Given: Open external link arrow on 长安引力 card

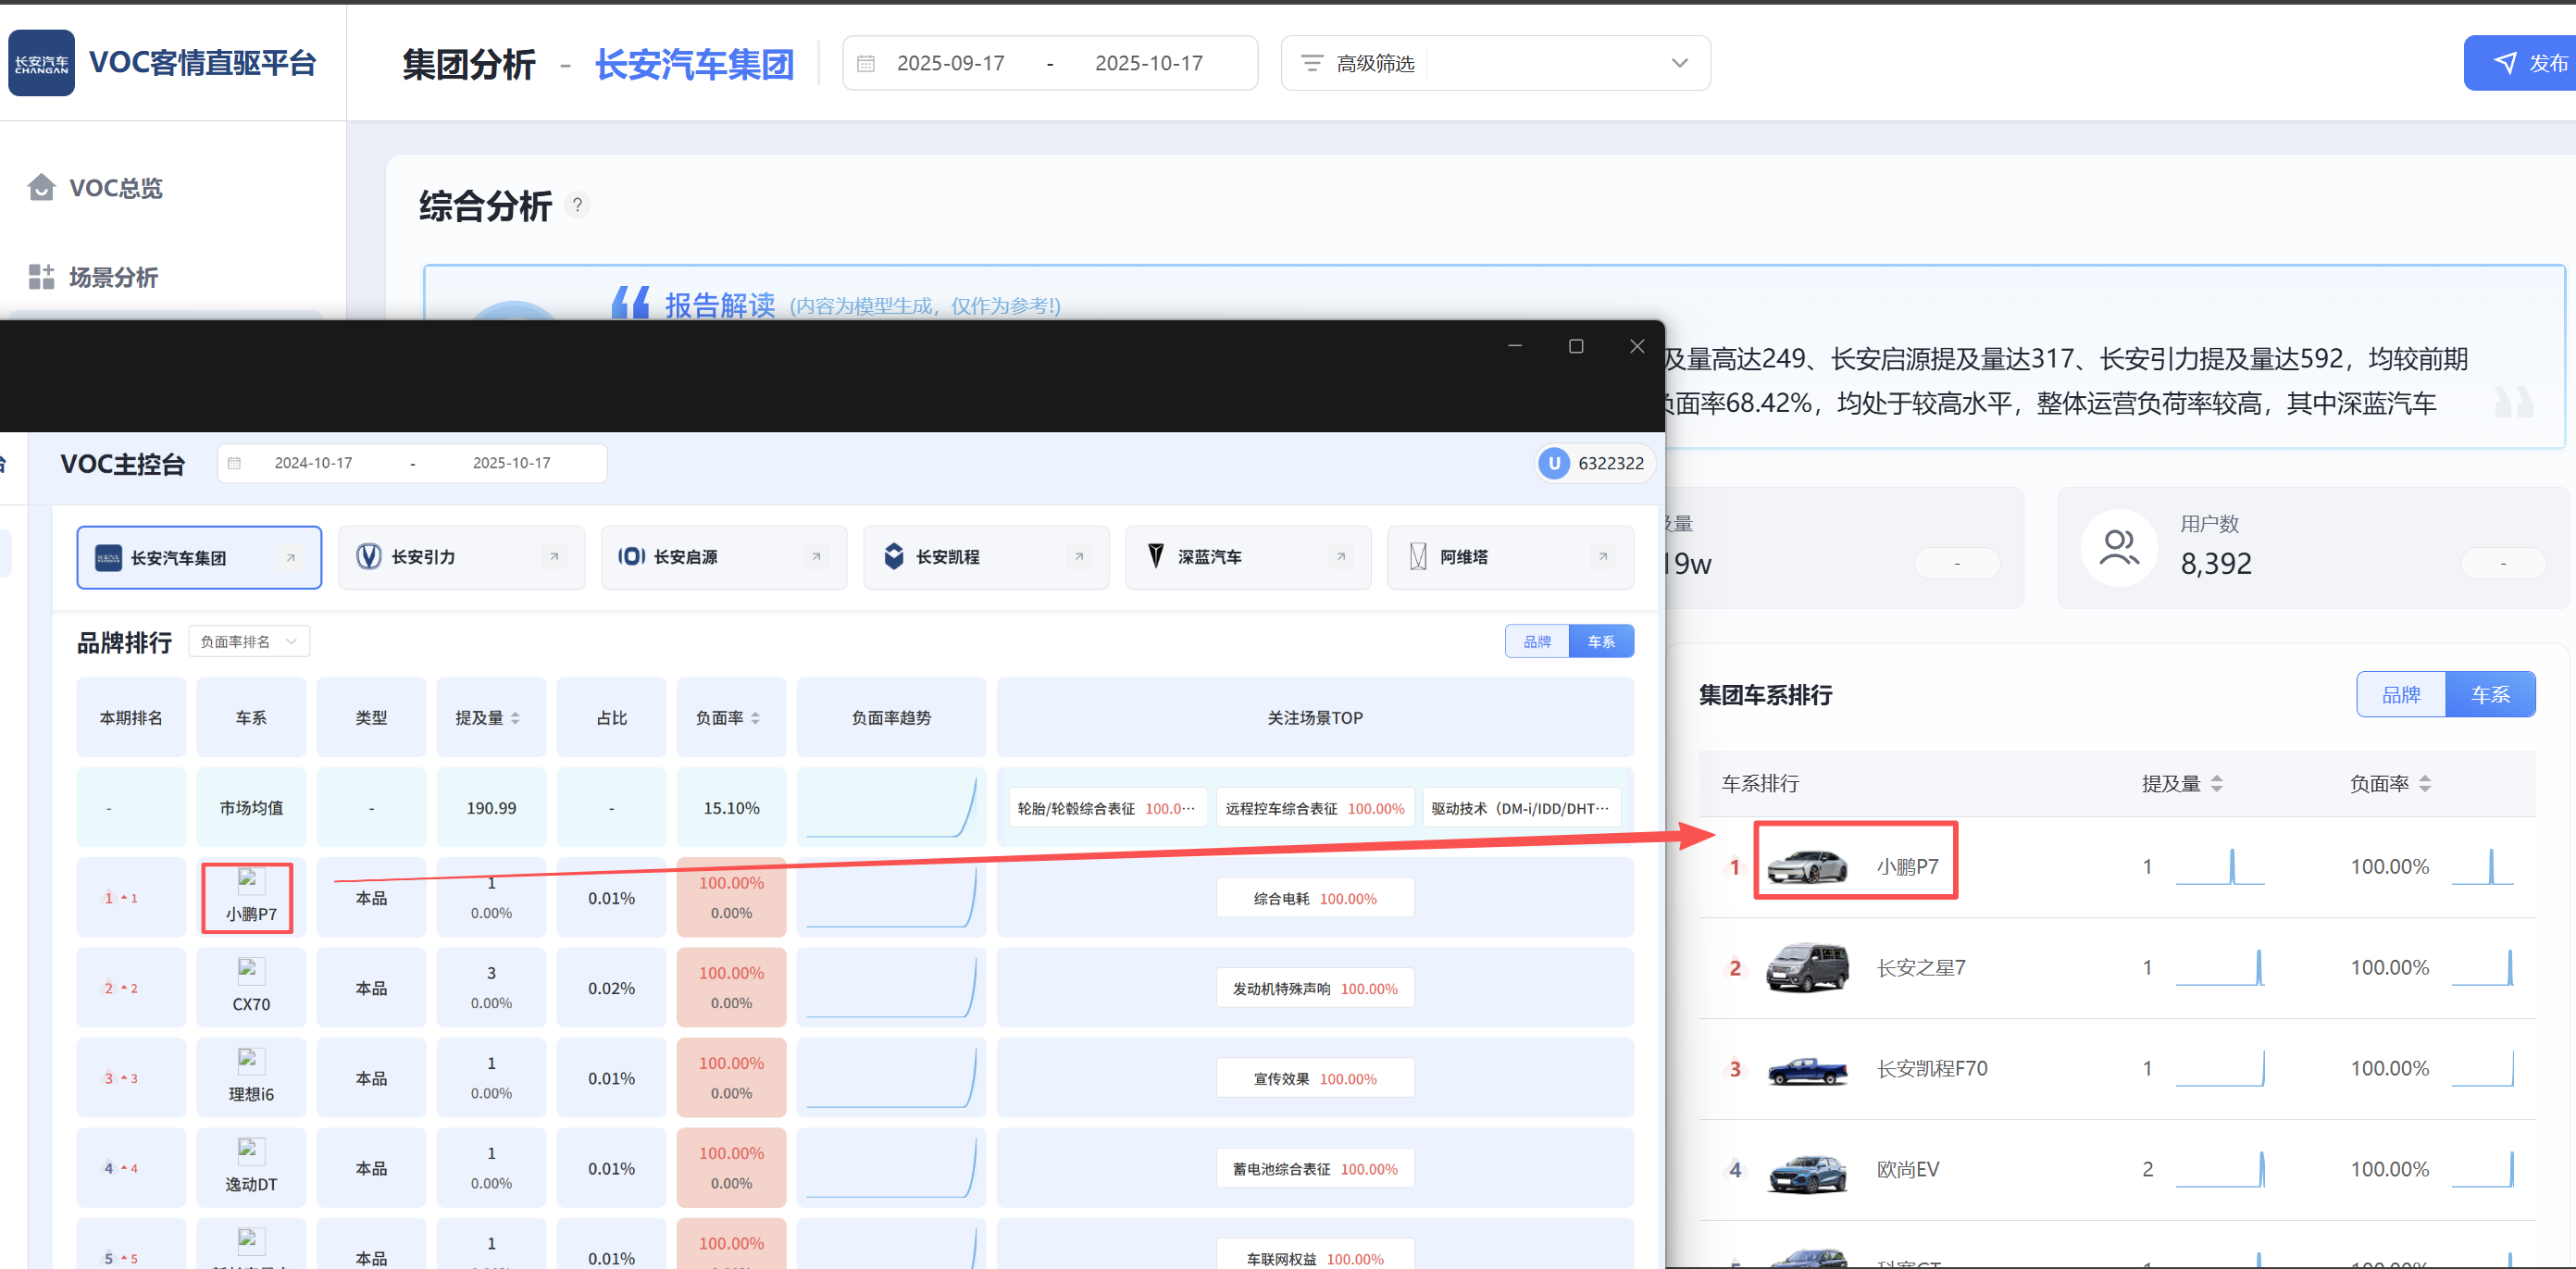Looking at the screenshot, I should pos(554,557).
